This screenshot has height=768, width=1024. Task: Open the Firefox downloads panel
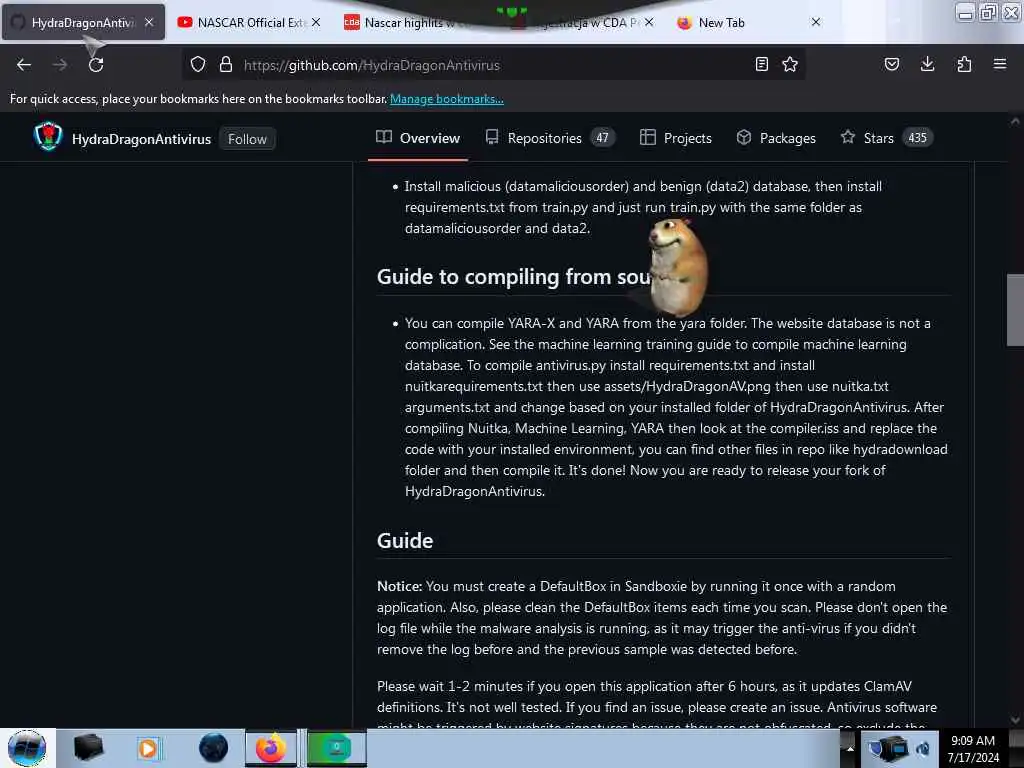point(927,64)
